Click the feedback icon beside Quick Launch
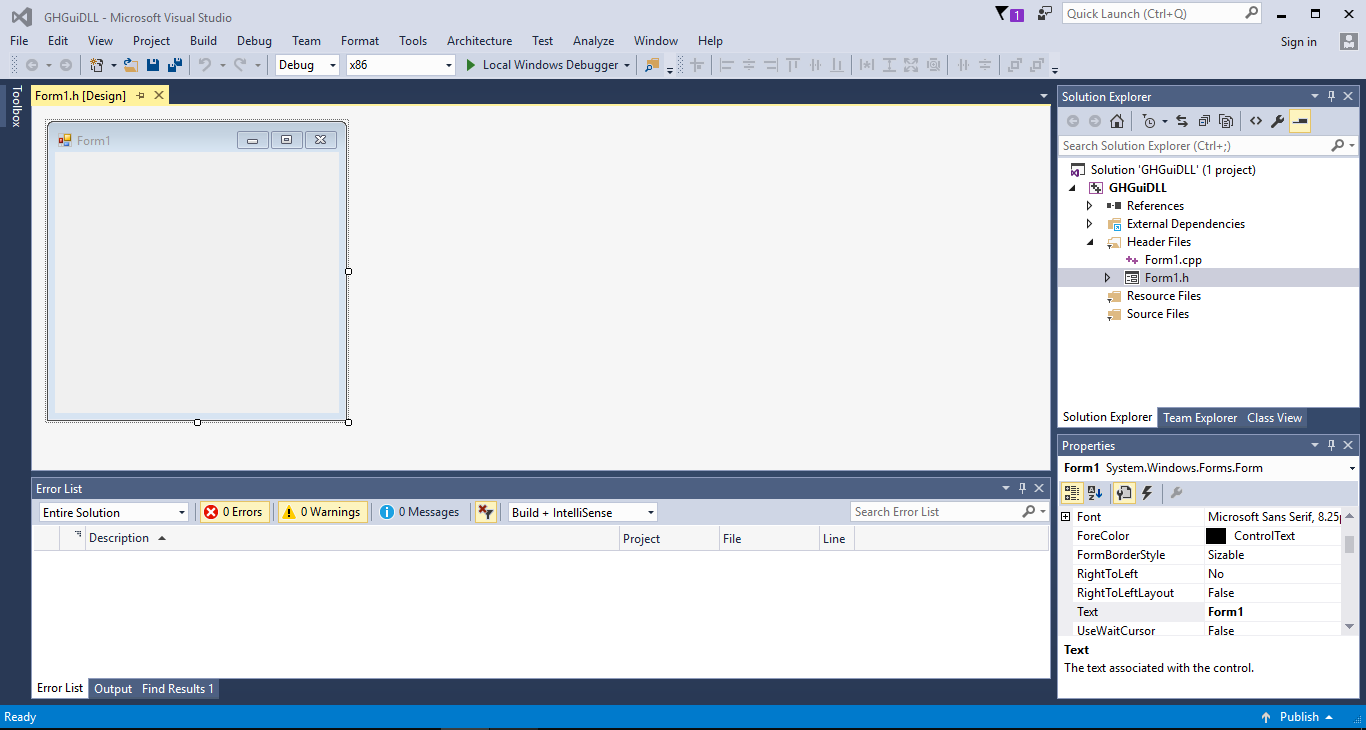Image resolution: width=1366 pixels, height=730 pixels. coord(1045,13)
